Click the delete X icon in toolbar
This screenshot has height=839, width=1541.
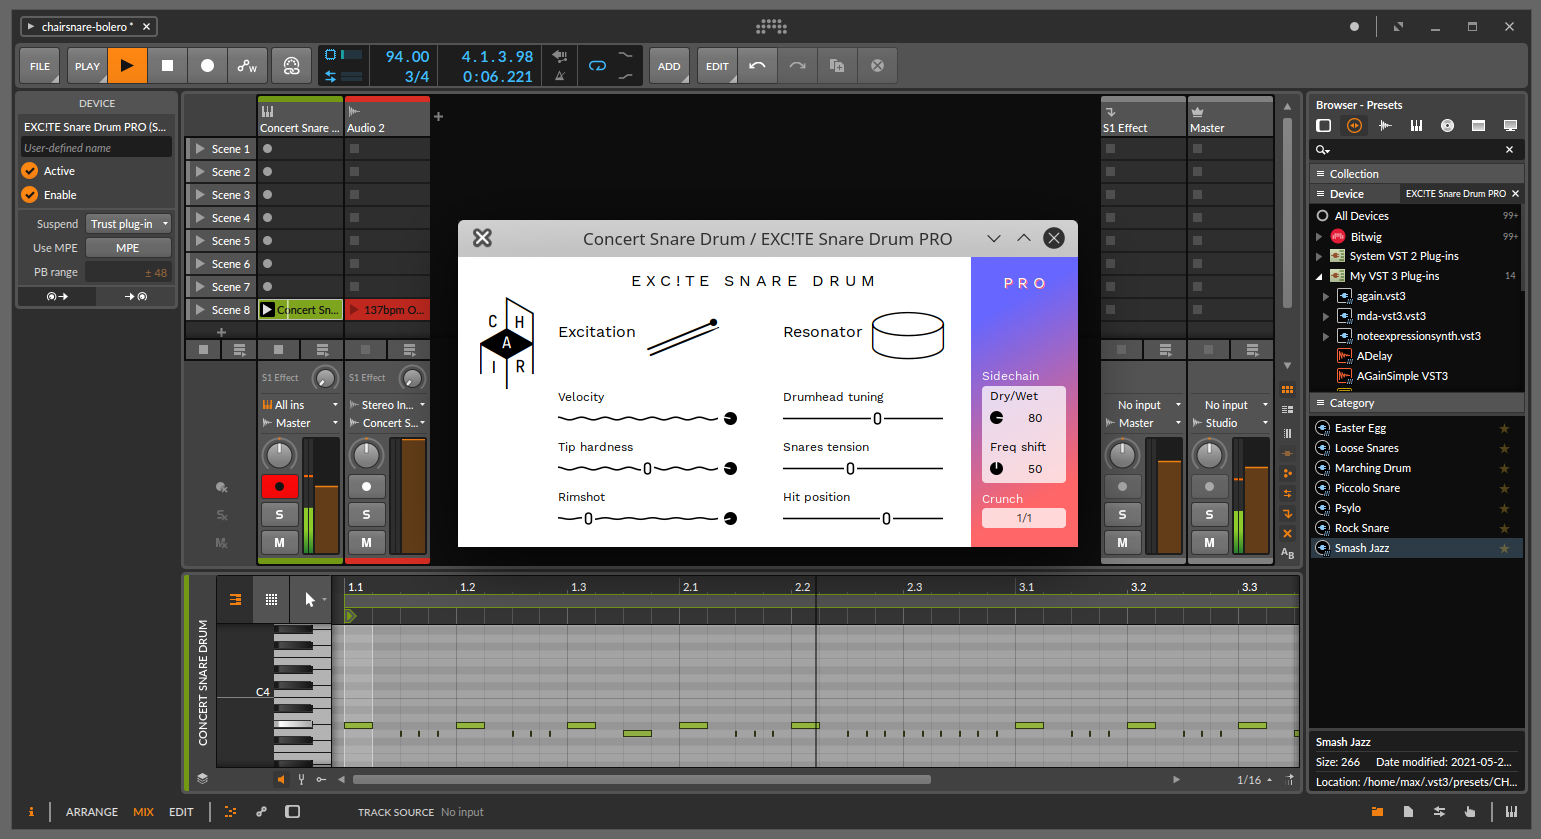click(x=877, y=66)
